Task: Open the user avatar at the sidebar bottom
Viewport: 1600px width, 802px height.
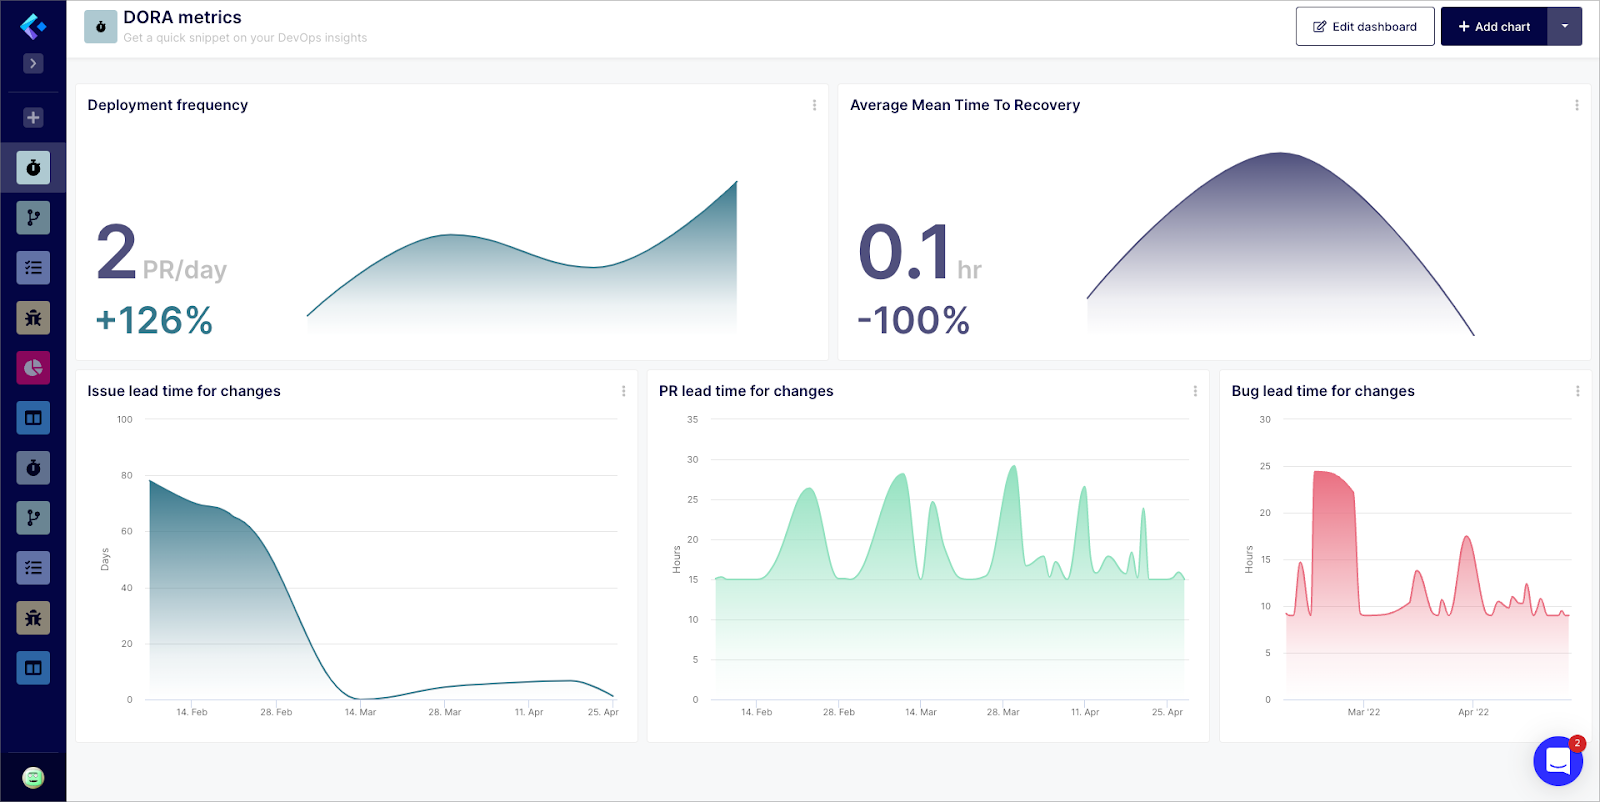Action: pos(33,777)
